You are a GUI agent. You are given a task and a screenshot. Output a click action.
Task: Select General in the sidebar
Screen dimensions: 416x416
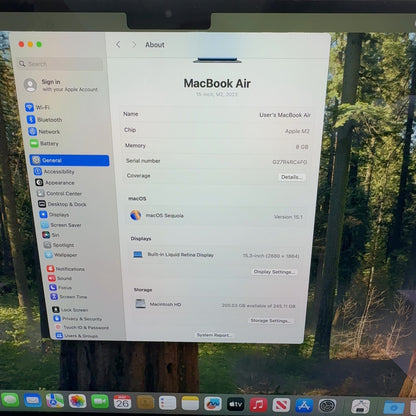[69, 160]
